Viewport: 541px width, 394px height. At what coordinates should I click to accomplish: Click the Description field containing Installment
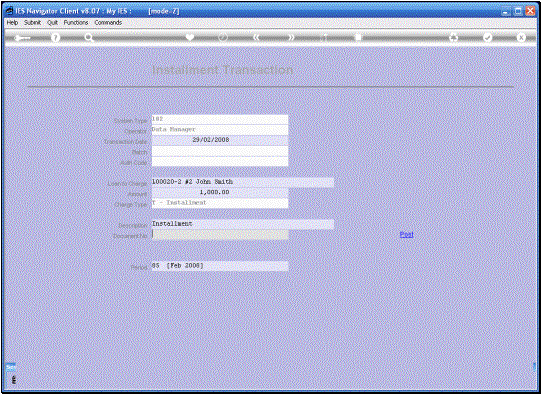tap(243, 224)
